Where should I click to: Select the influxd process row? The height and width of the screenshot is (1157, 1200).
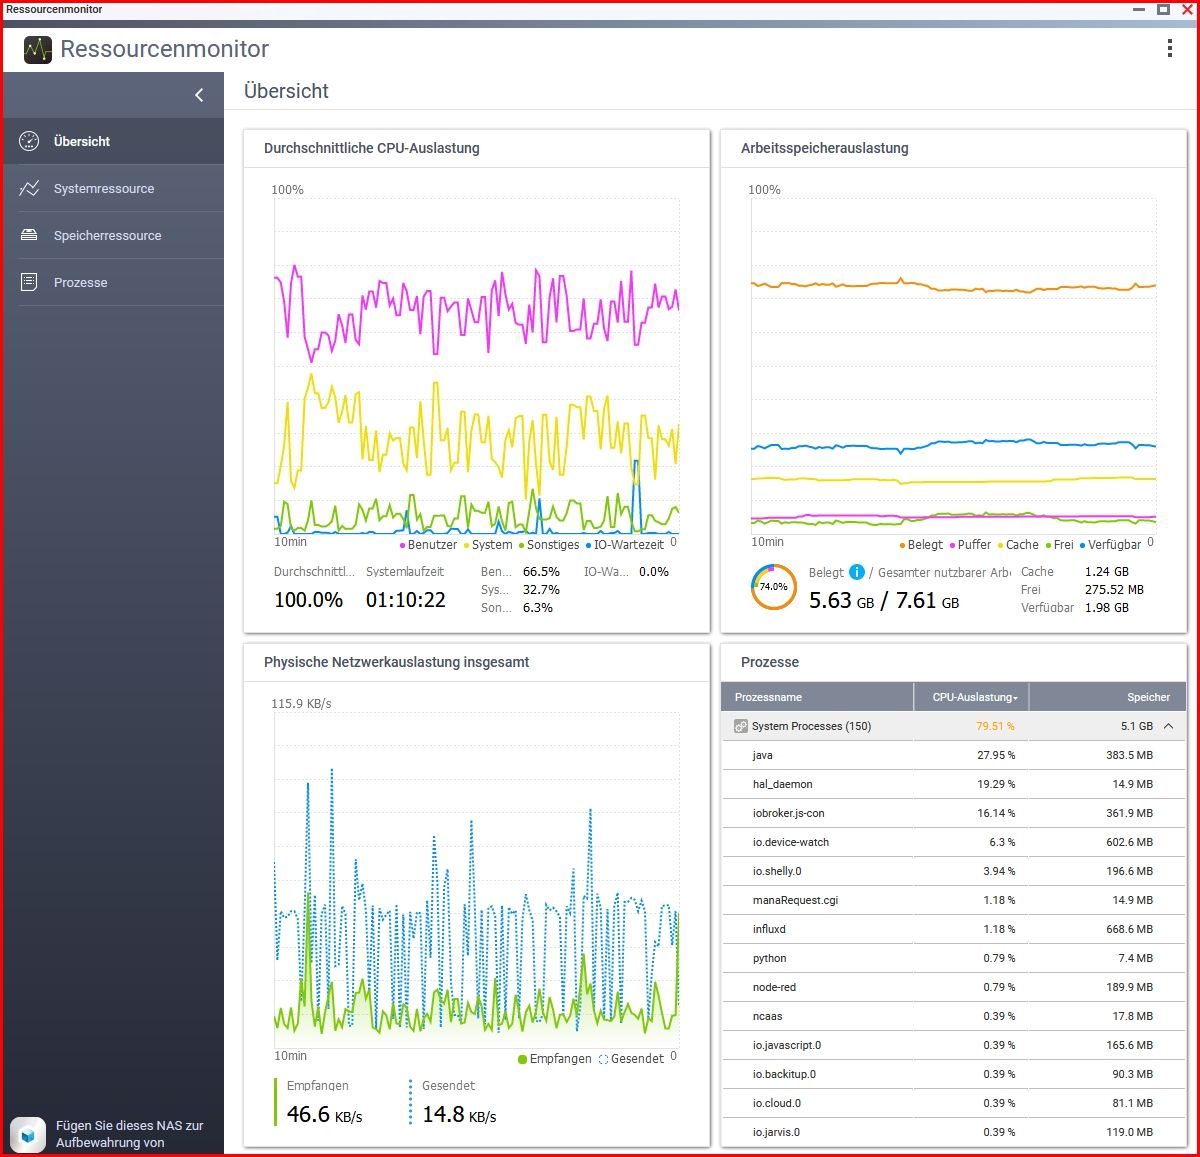(x=954, y=929)
